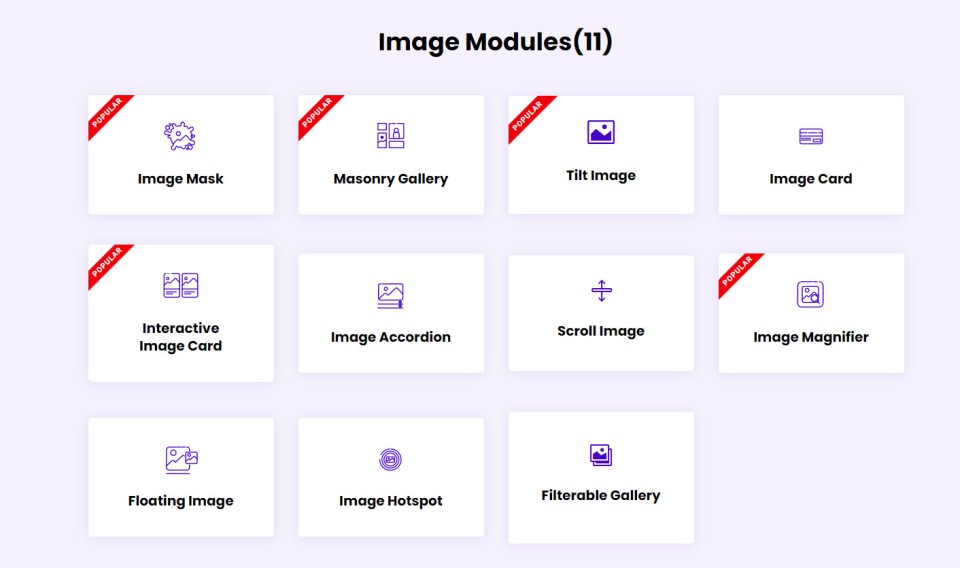Click the Image Hotspot spiral icon
Screen dimensions: 960x568
click(x=390, y=460)
